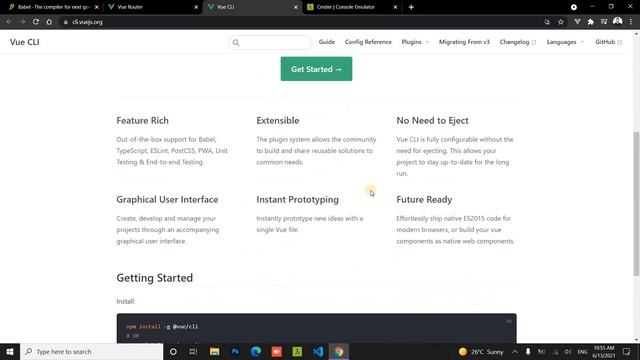Open Visual Studio Code from the taskbar

click(x=318, y=351)
